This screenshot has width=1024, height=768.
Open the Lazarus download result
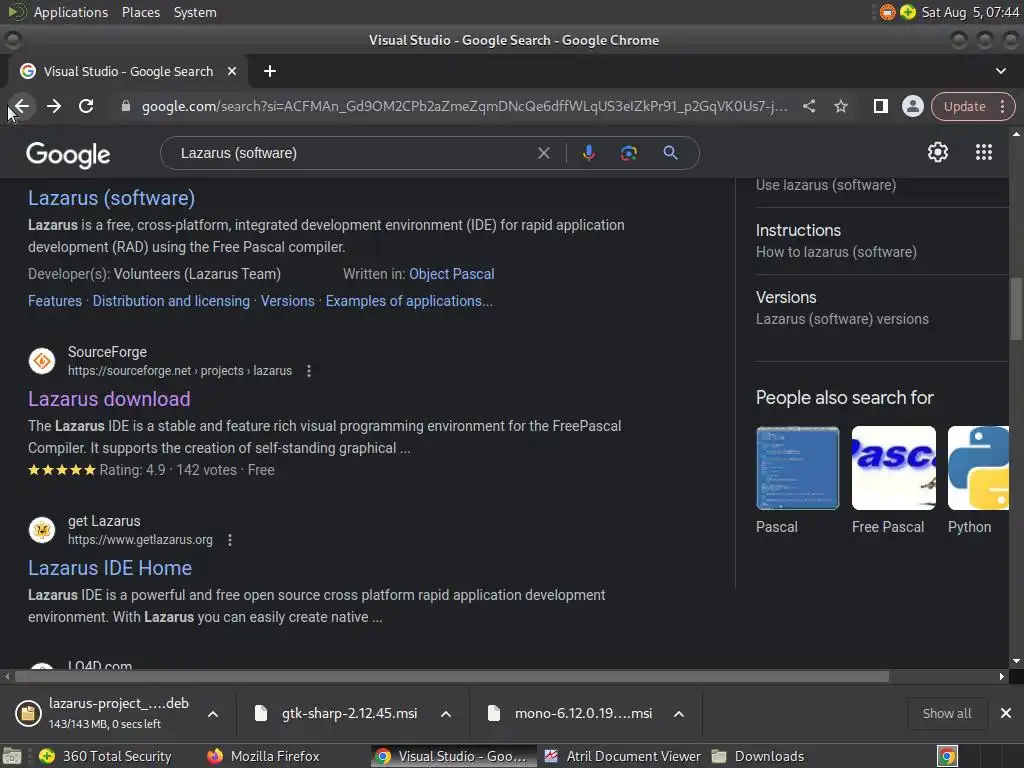tap(109, 399)
